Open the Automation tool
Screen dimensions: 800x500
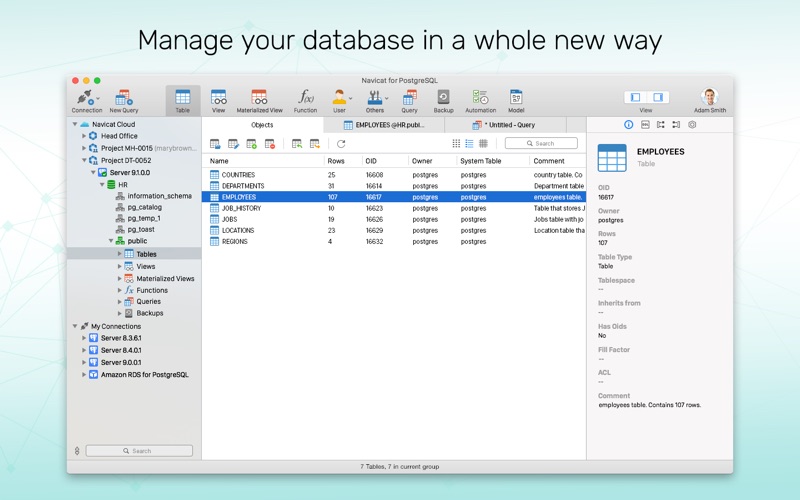point(480,98)
